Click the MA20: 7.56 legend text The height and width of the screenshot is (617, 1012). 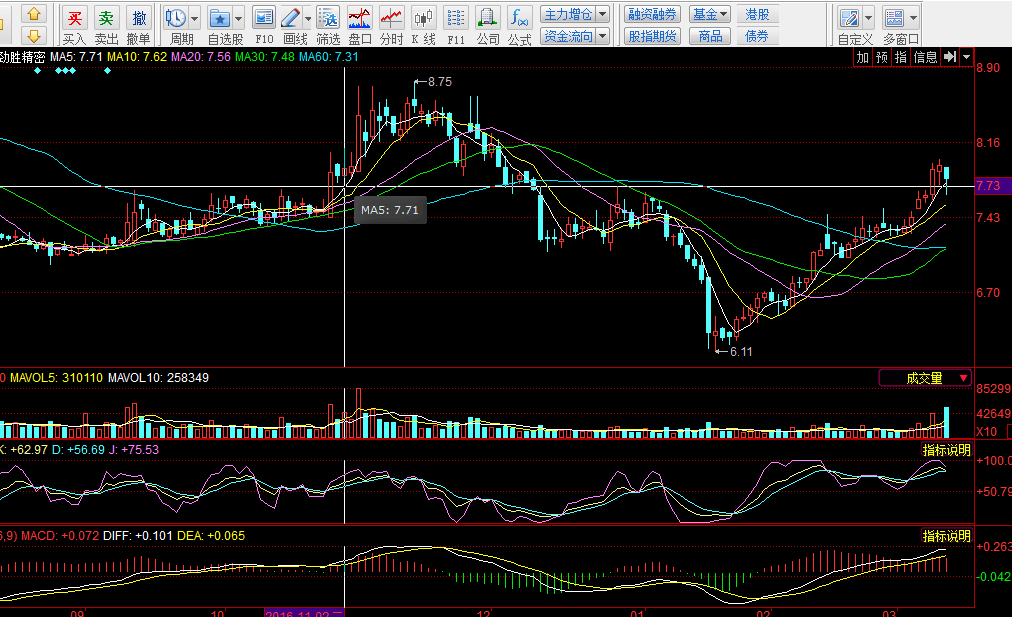201,57
